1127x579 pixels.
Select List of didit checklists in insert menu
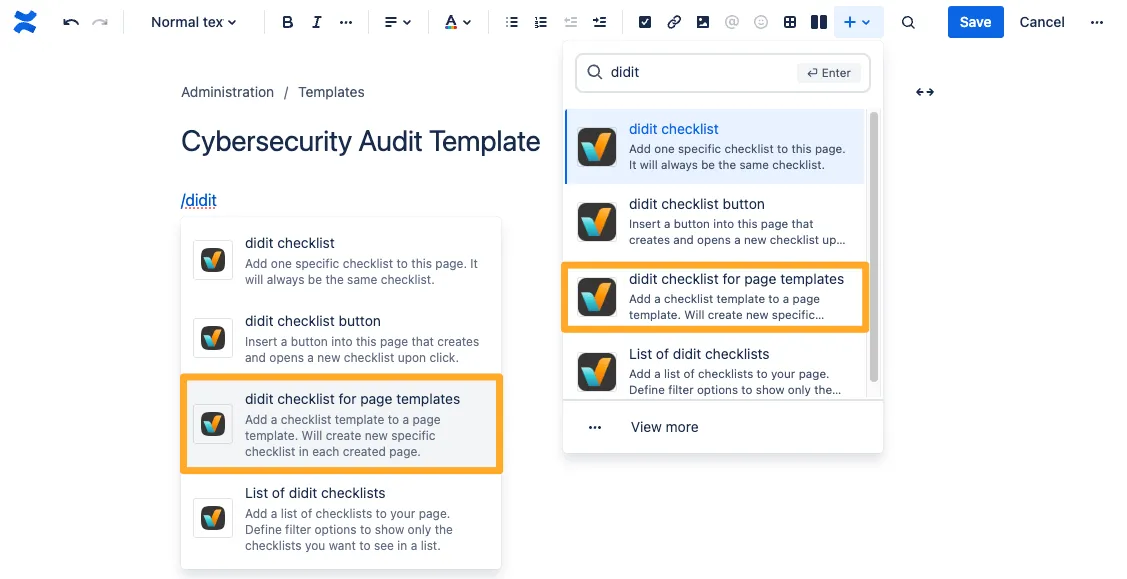point(715,371)
